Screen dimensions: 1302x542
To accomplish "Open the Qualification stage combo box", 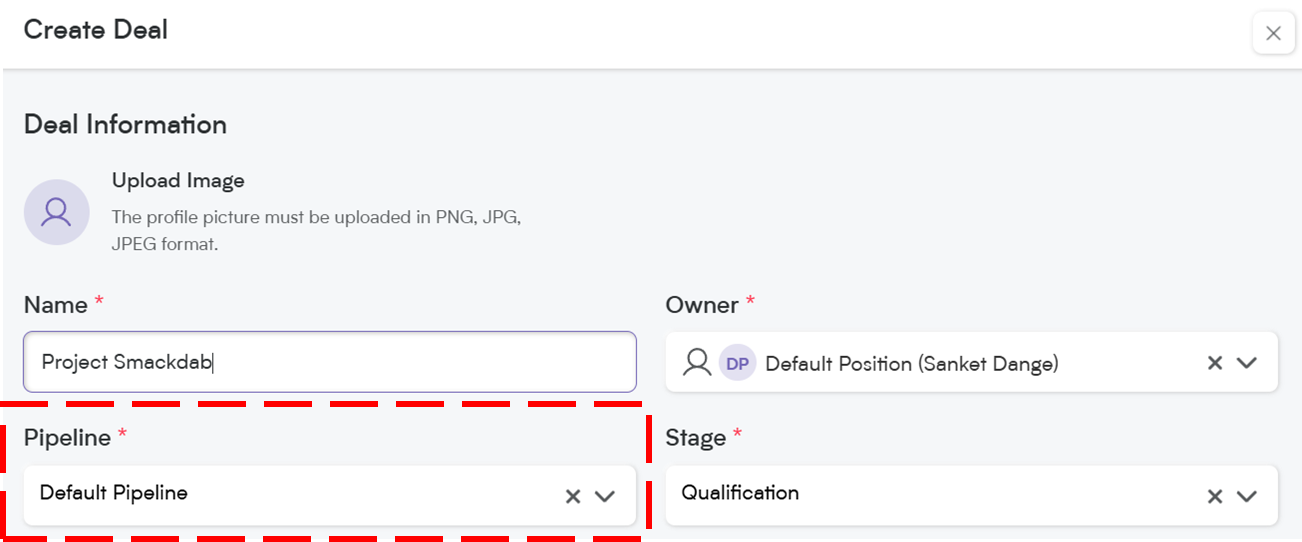I will click(x=971, y=495).
